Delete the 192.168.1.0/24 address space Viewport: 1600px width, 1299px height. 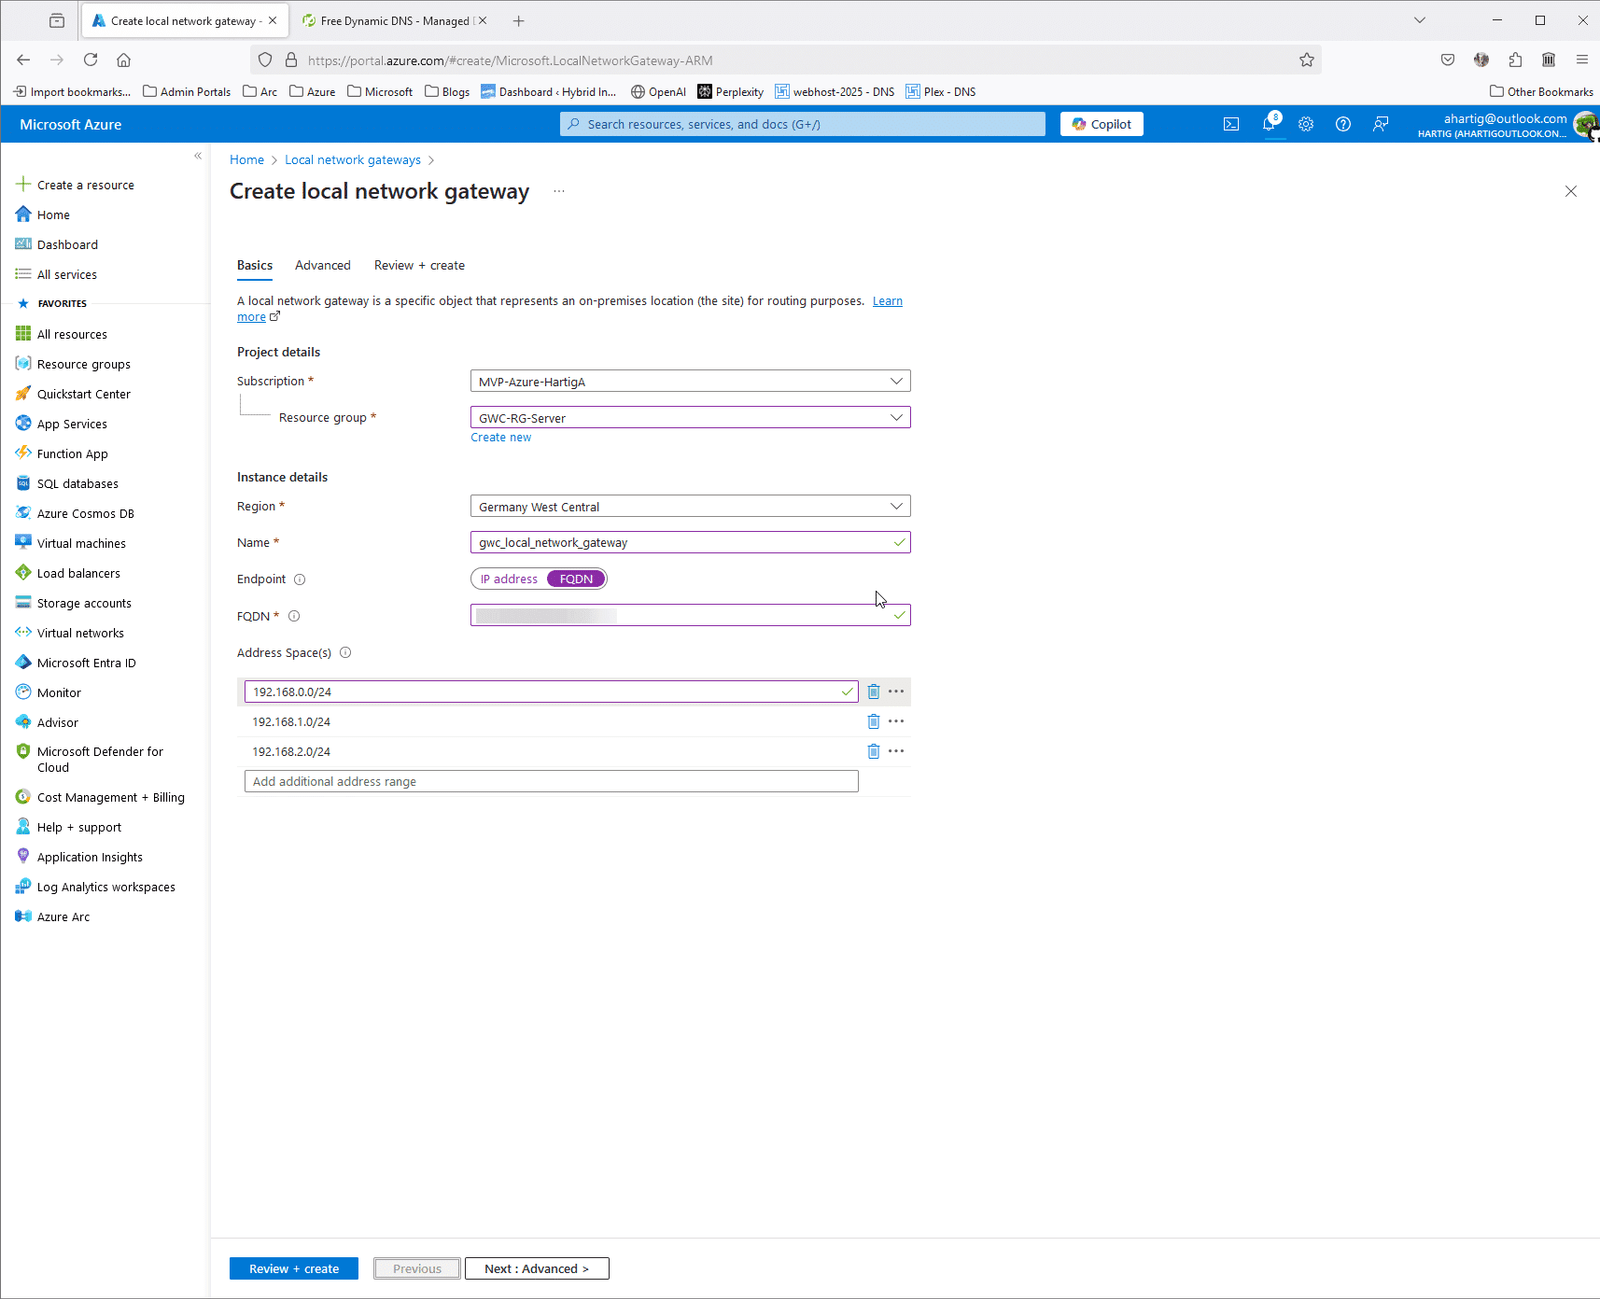coord(873,721)
